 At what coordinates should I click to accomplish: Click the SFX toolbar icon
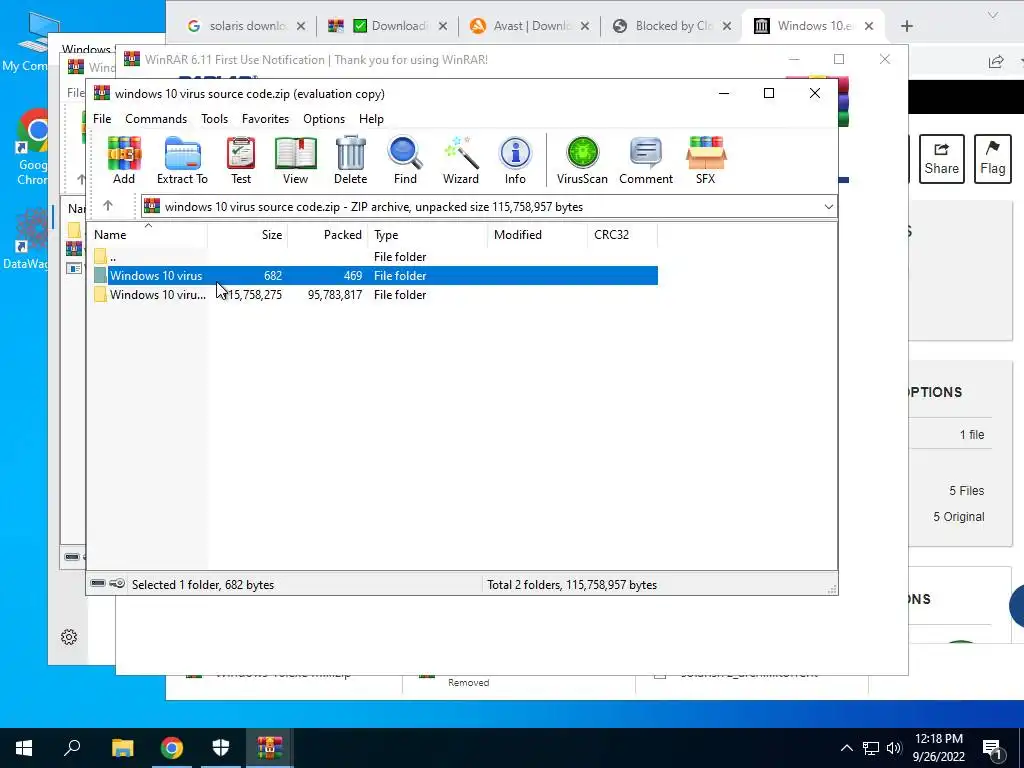click(705, 160)
